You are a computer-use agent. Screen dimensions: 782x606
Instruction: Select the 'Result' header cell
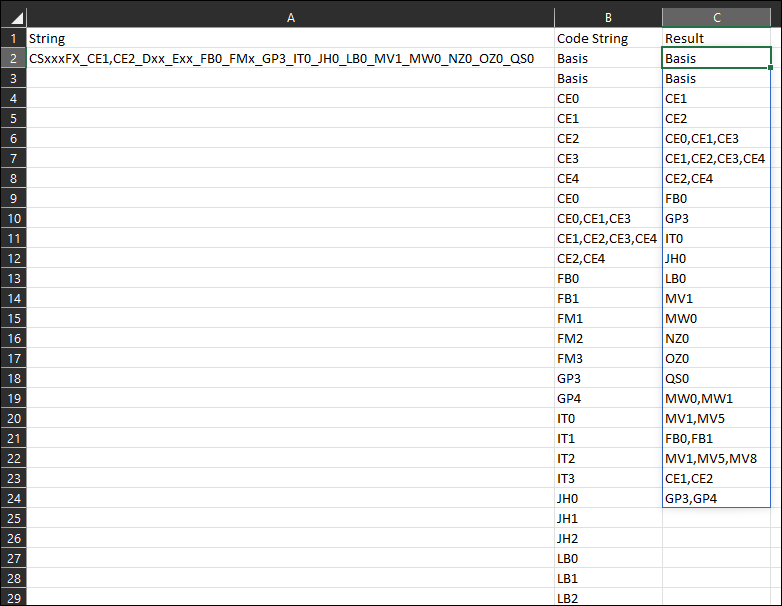(716, 38)
